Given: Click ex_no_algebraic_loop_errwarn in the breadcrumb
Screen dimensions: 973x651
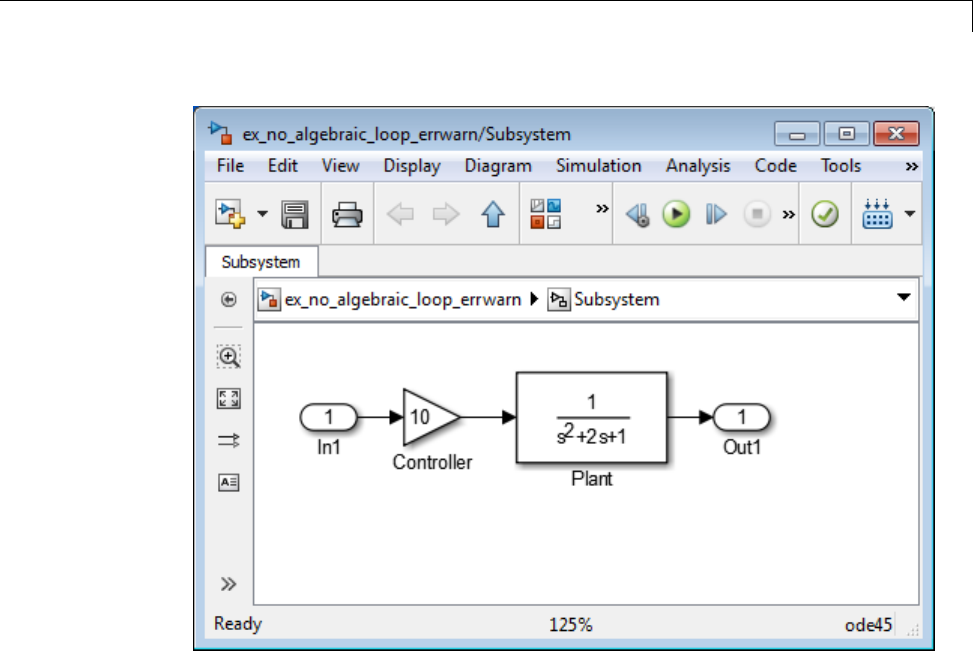Looking at the screenshot, I should click(403, 300).
